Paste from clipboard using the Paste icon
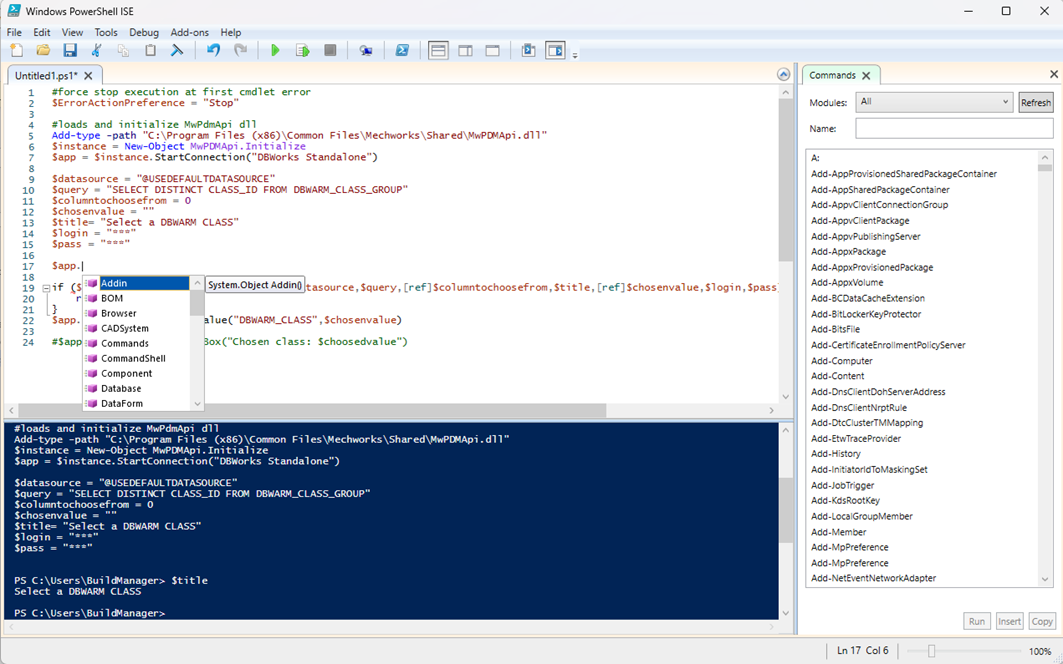 coord(151,51)
